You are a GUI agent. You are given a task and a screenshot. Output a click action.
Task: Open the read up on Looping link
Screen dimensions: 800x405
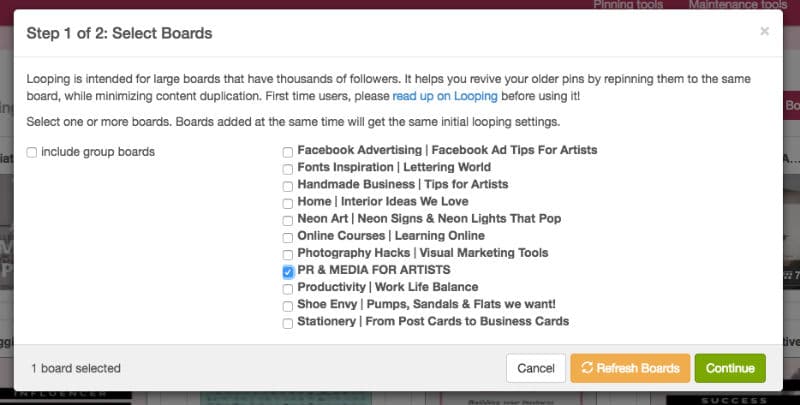coord(445,96)
